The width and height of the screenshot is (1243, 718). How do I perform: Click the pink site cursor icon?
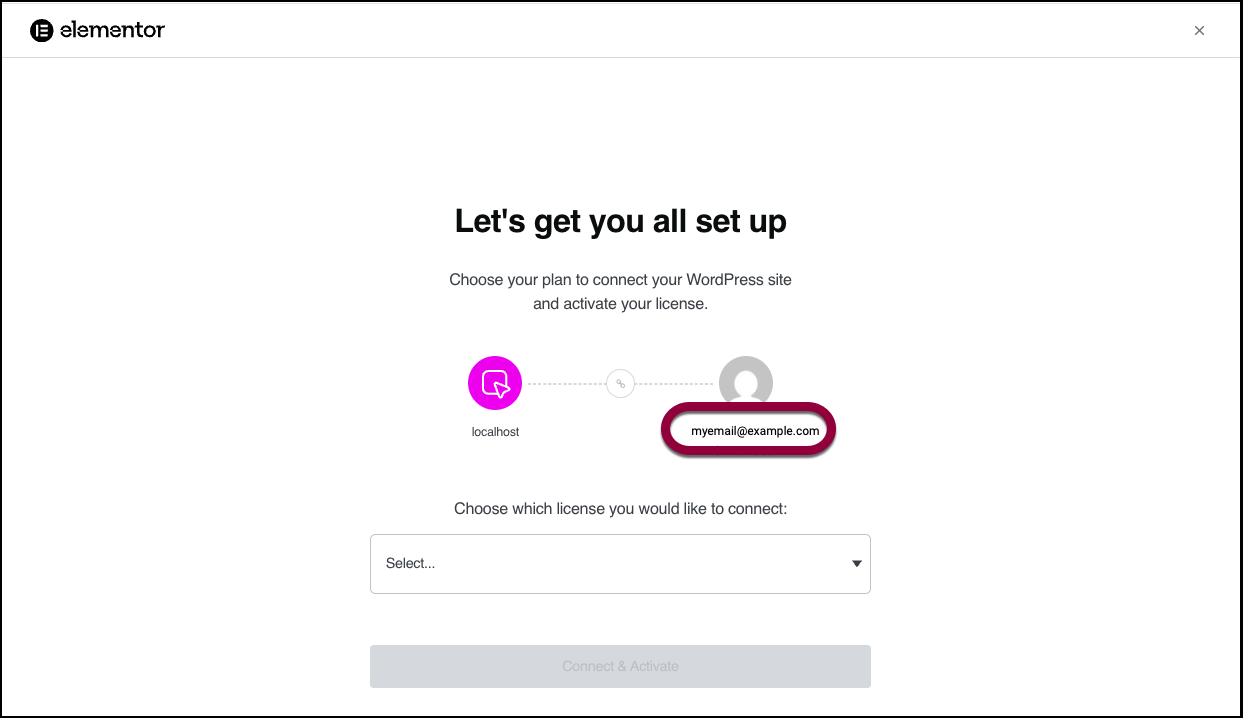point(495,383)
